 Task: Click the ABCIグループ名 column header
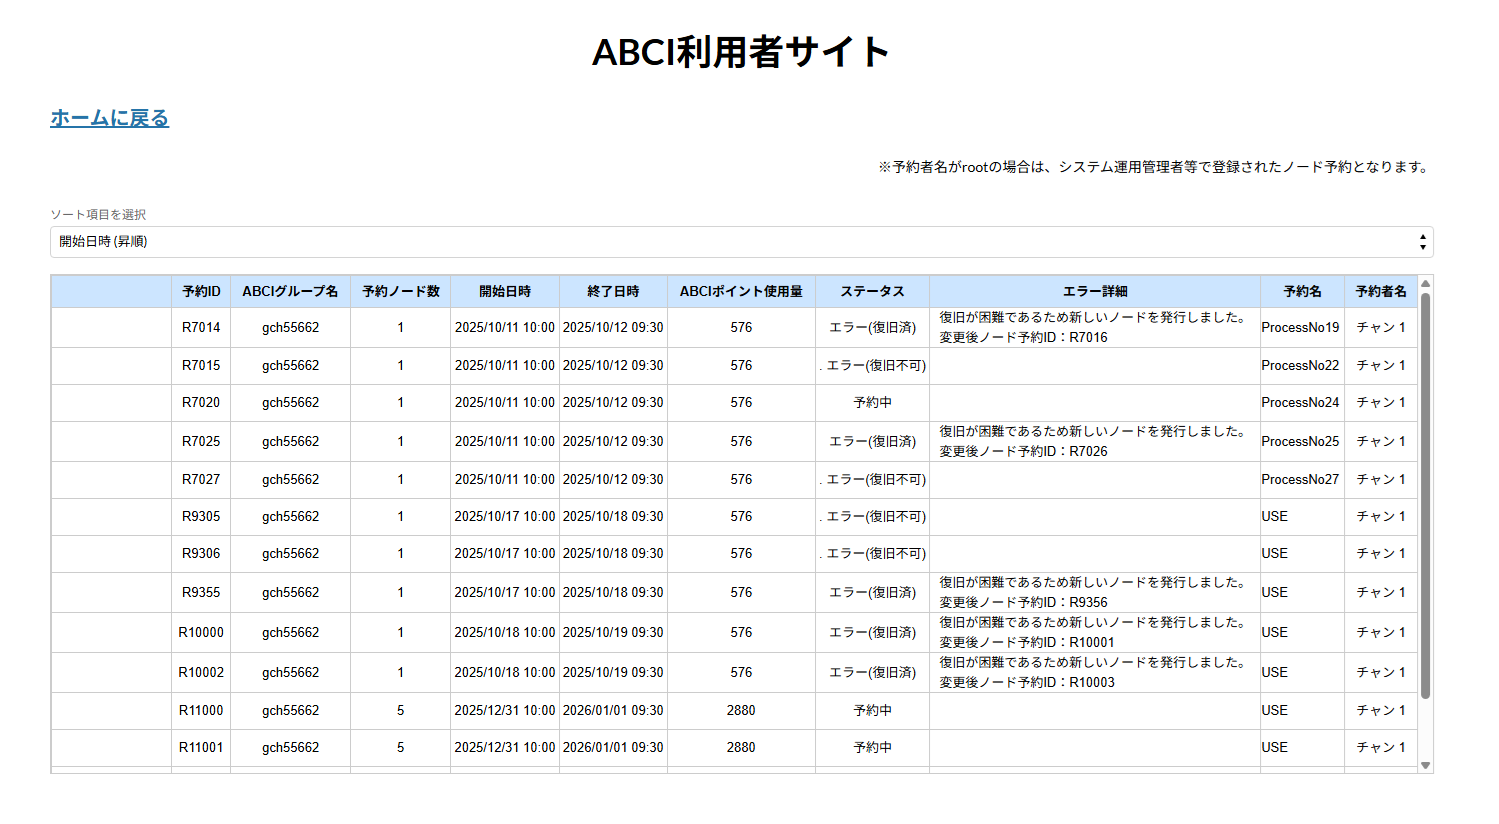[x=290, y=291]
